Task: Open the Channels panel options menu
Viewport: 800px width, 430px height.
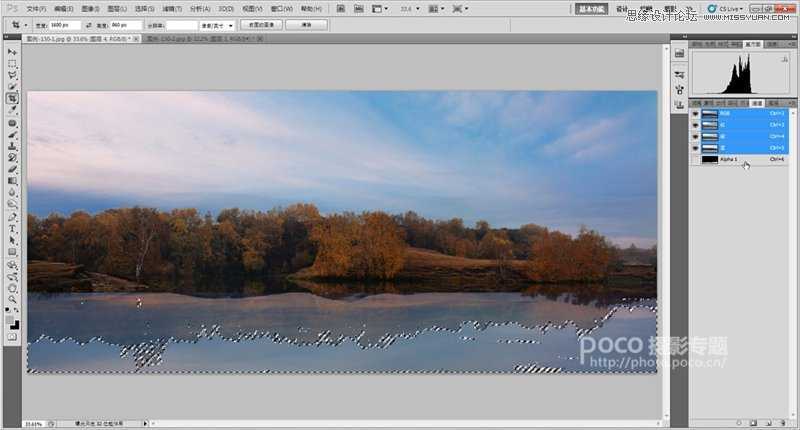Action: click(x=791, y=103)
